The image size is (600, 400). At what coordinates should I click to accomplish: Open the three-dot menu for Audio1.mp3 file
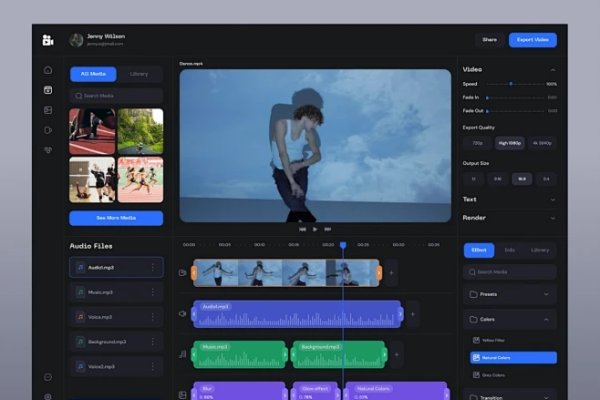tap(152, 267)
